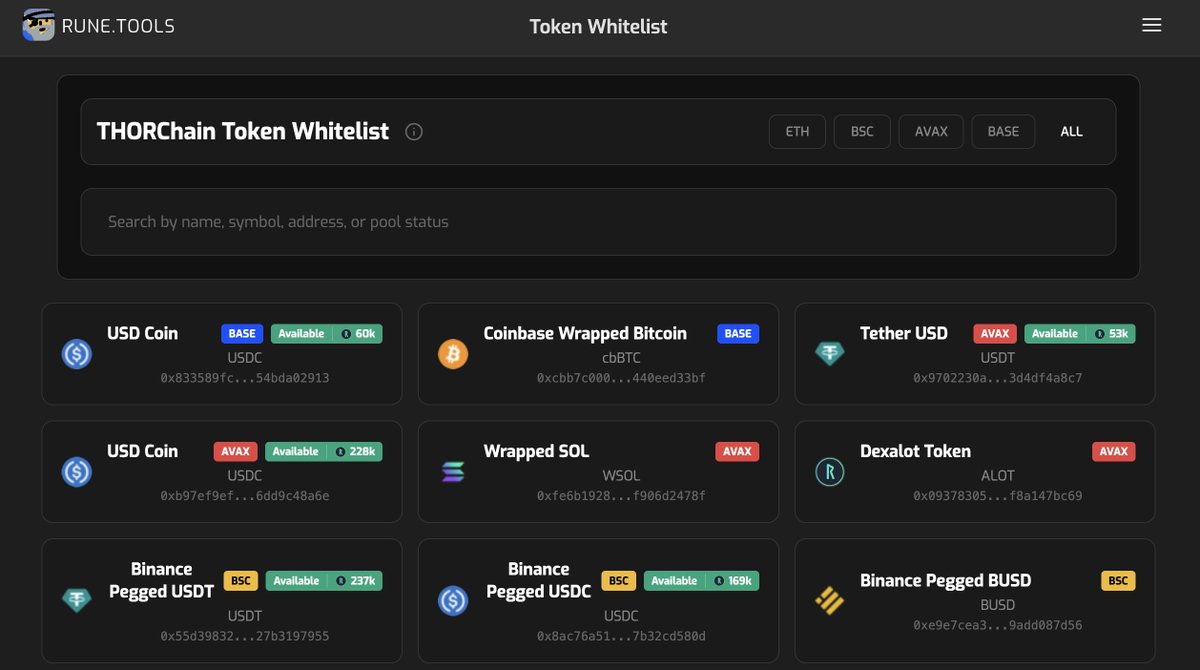Click the Available 60k pool badge
Image resolution: width=1200 pixels, height=670 pixels.
327,334
